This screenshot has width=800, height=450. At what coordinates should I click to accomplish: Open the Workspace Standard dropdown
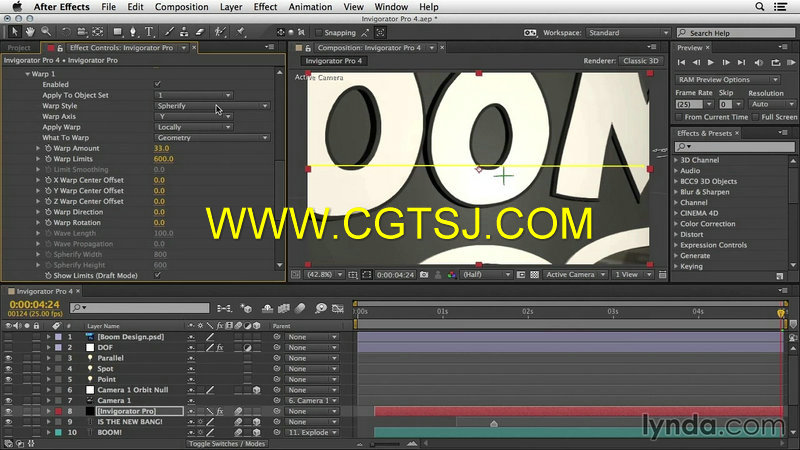click(x=628, y=33)
